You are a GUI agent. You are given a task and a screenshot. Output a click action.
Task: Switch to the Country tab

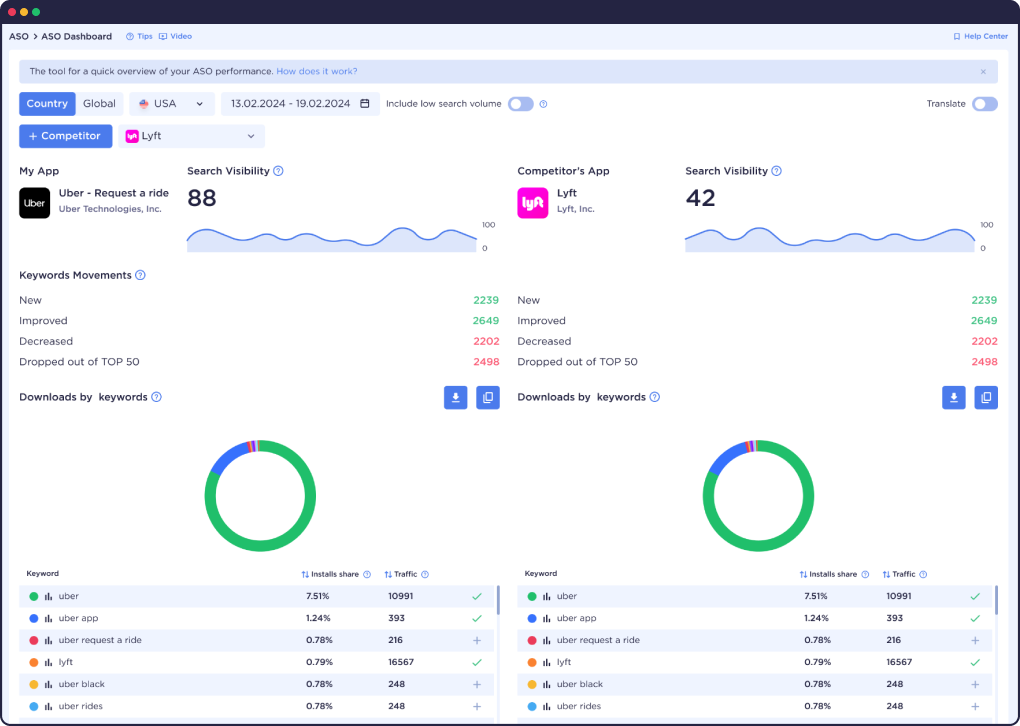[47, 103]
